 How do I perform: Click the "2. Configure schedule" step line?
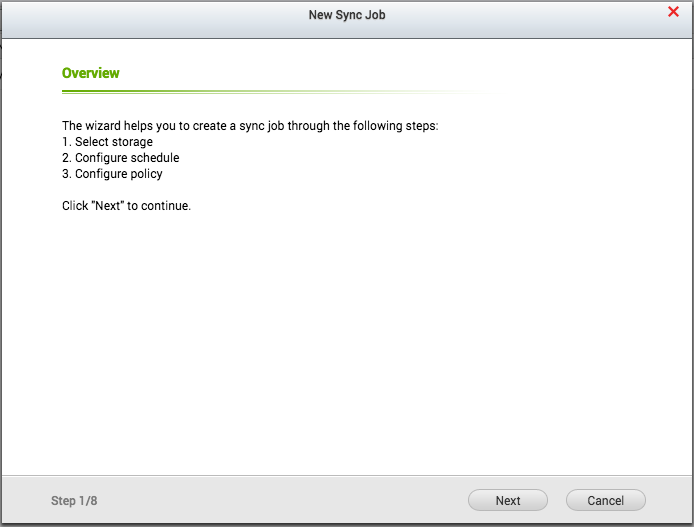pyautogui.click(x=120, y=158)
